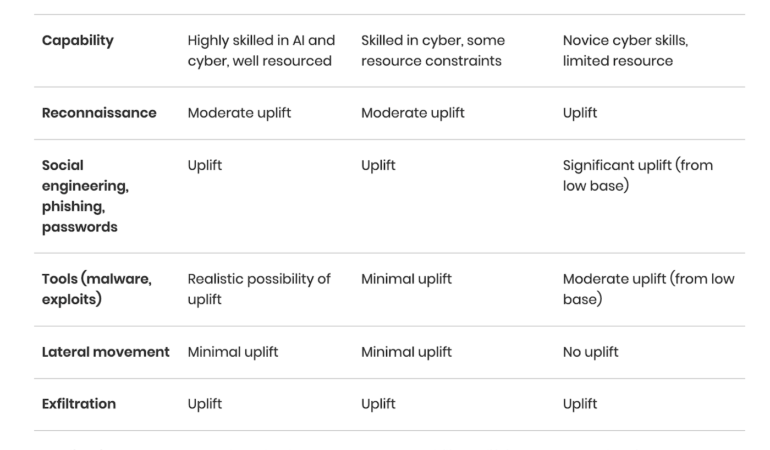Click the "No uplift" cell
Viewport: 770px width, 450px height.
[x=590, y=352]
